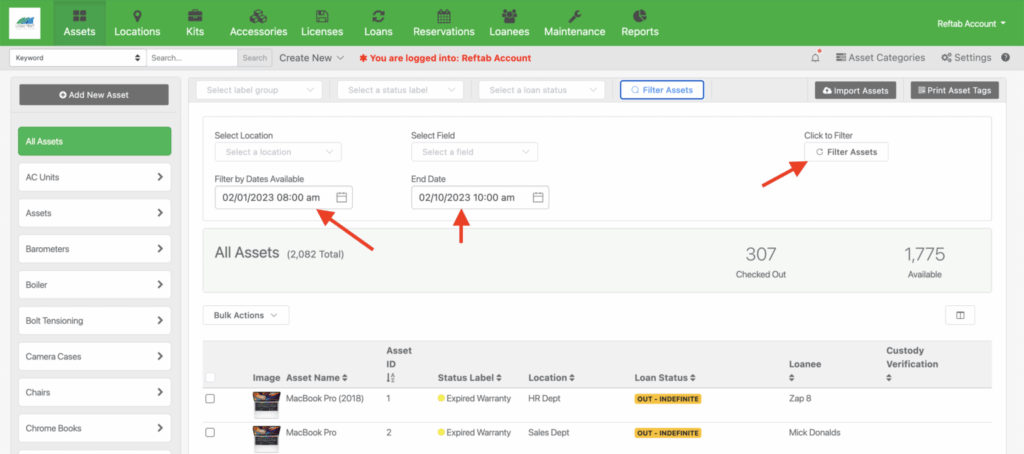Click loanee name Mick Donalds
1024x454 pixels.
[x=814, y=432]
